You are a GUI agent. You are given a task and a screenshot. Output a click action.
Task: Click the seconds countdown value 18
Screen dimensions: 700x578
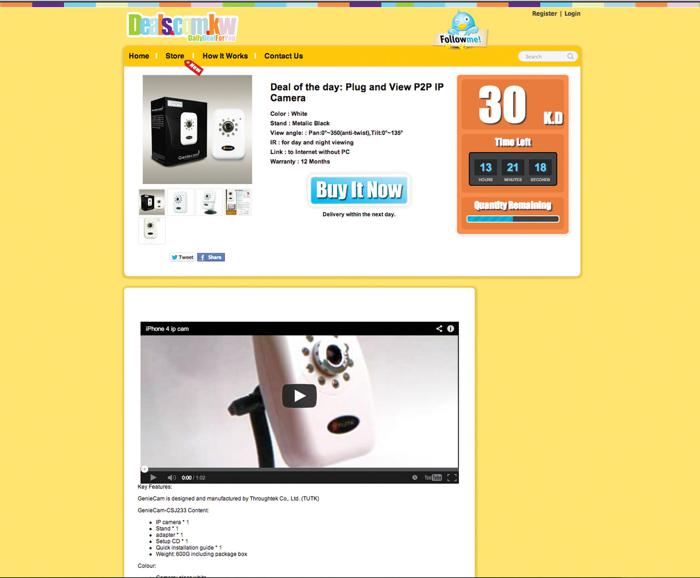click(540, 167)
